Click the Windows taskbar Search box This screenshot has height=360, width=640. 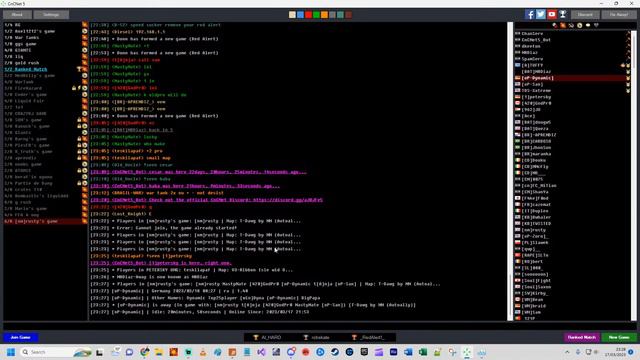point(55,352)
